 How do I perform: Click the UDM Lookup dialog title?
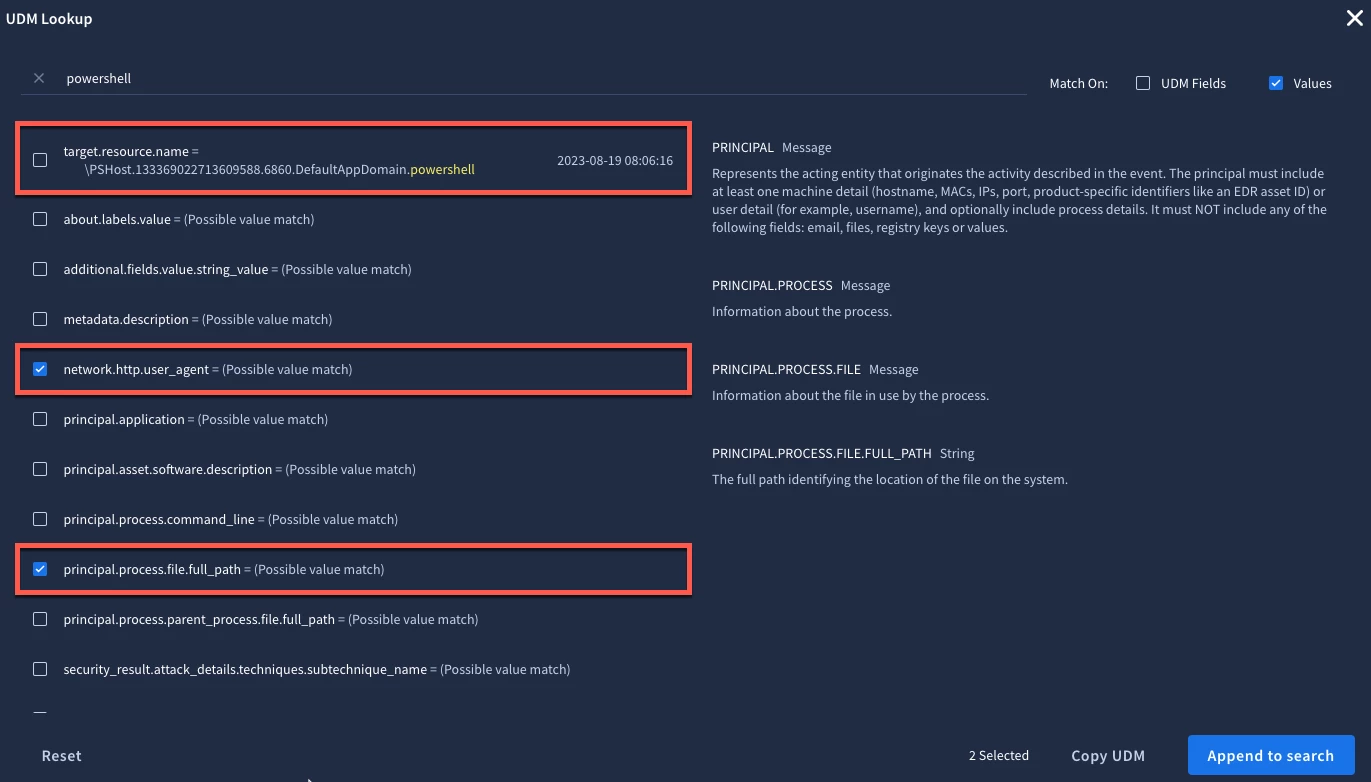pos(49,18)
